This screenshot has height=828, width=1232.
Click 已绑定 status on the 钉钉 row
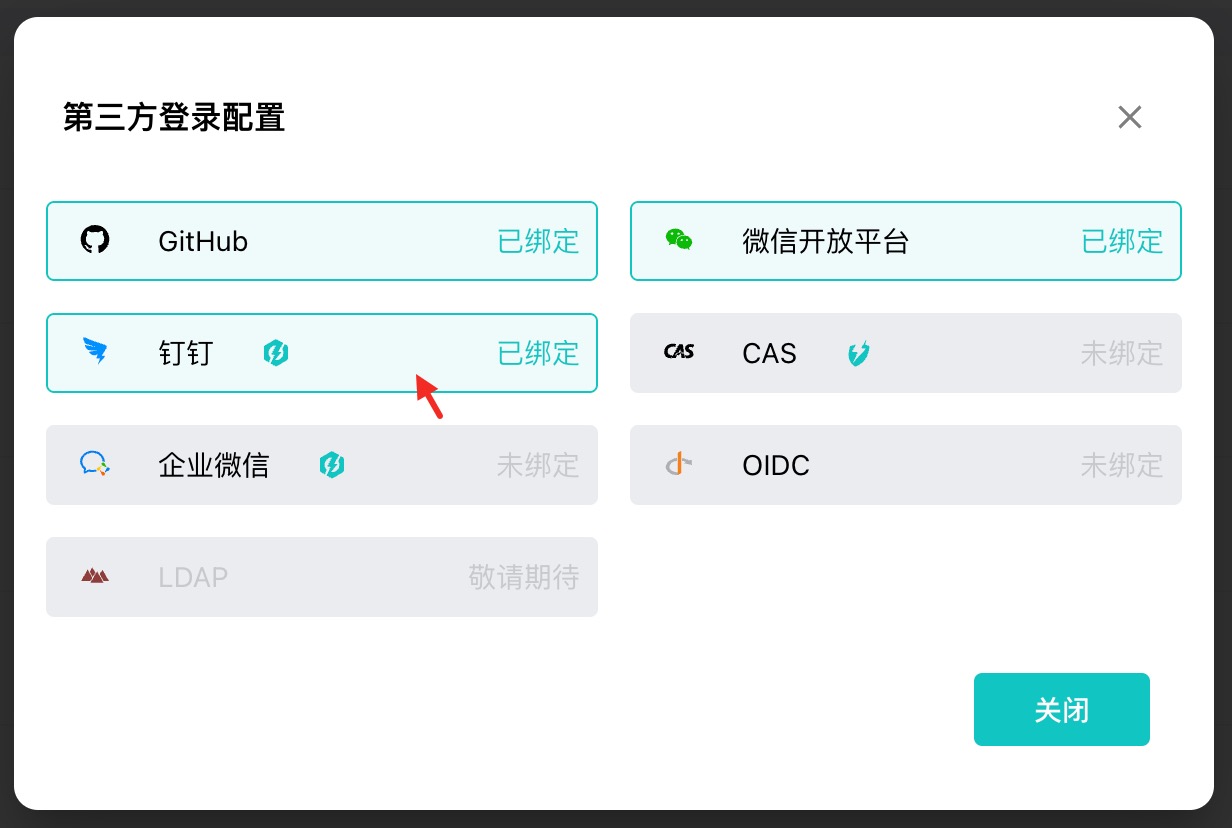538,353
